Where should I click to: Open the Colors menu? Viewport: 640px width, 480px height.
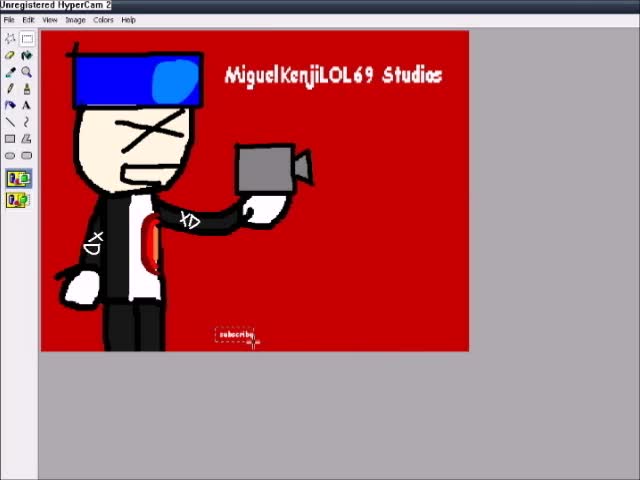coord(103,20)
